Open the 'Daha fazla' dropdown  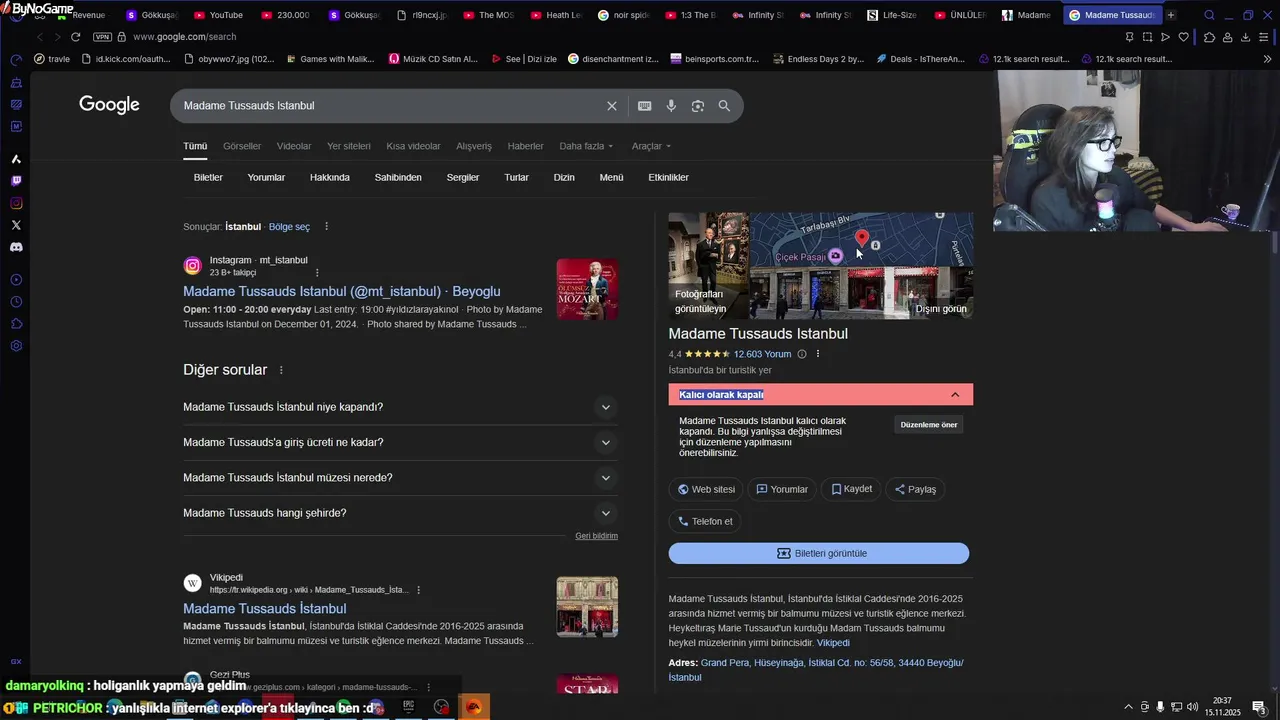tap(586, 146)
